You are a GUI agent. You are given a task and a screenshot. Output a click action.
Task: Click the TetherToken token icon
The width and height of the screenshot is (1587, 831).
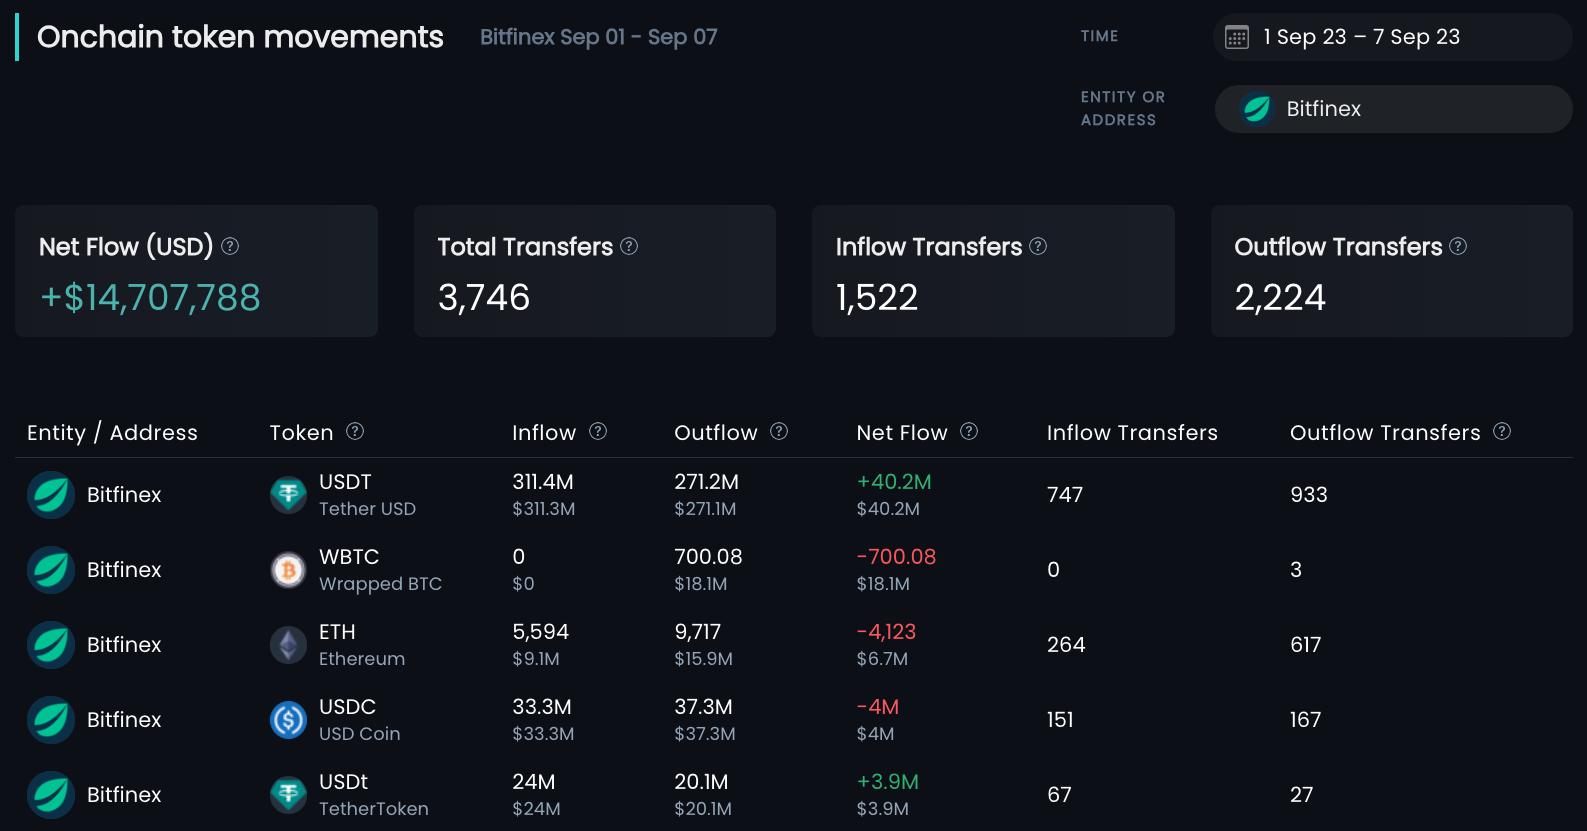(289, 795)
